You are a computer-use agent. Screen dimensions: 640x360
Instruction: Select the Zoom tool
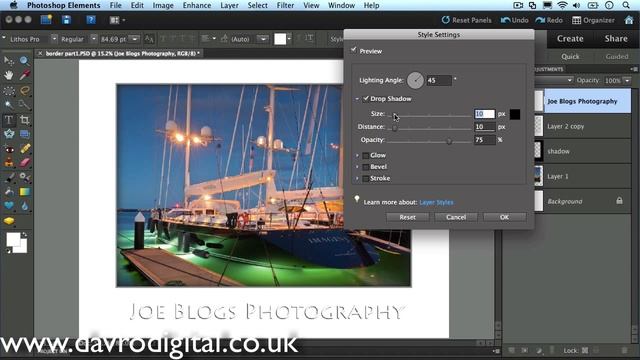[x=24, y=61]
